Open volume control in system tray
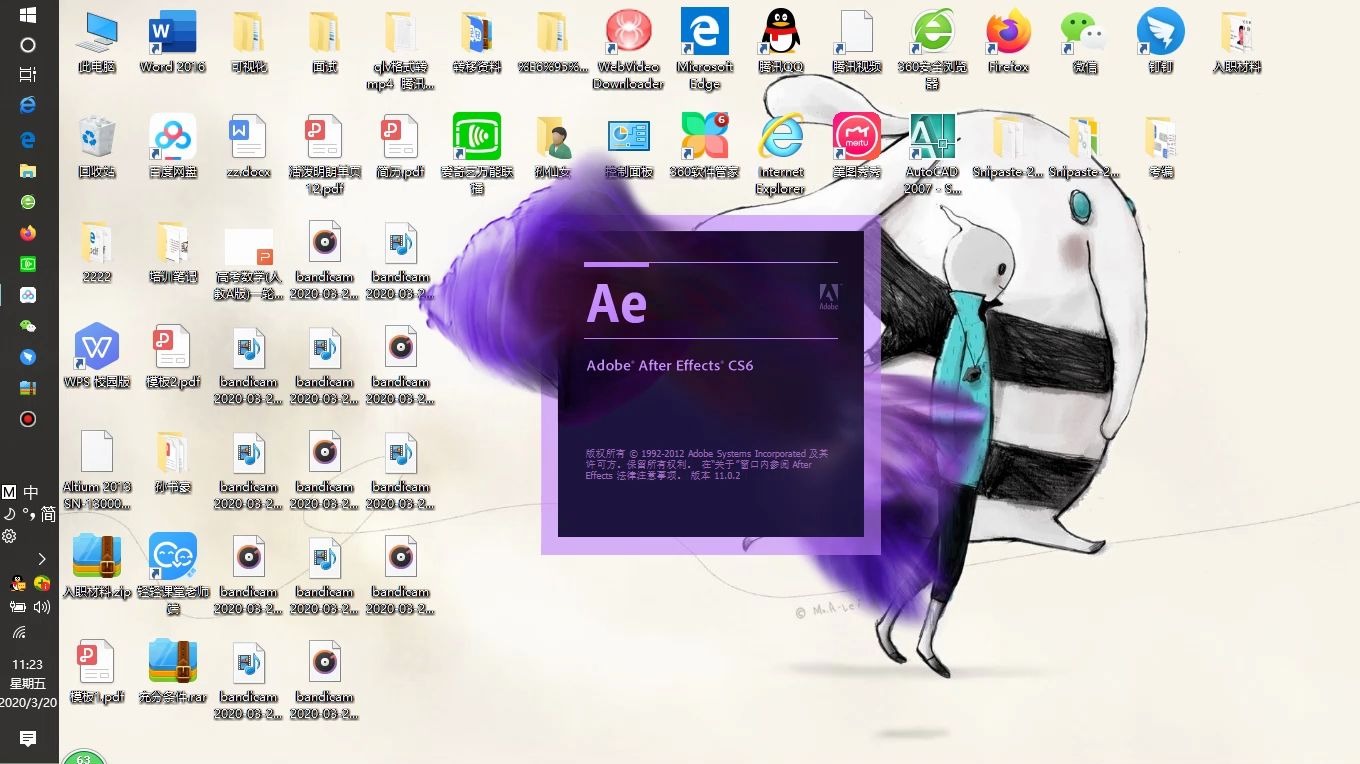The image size is (1360, 764). (41, 607)
